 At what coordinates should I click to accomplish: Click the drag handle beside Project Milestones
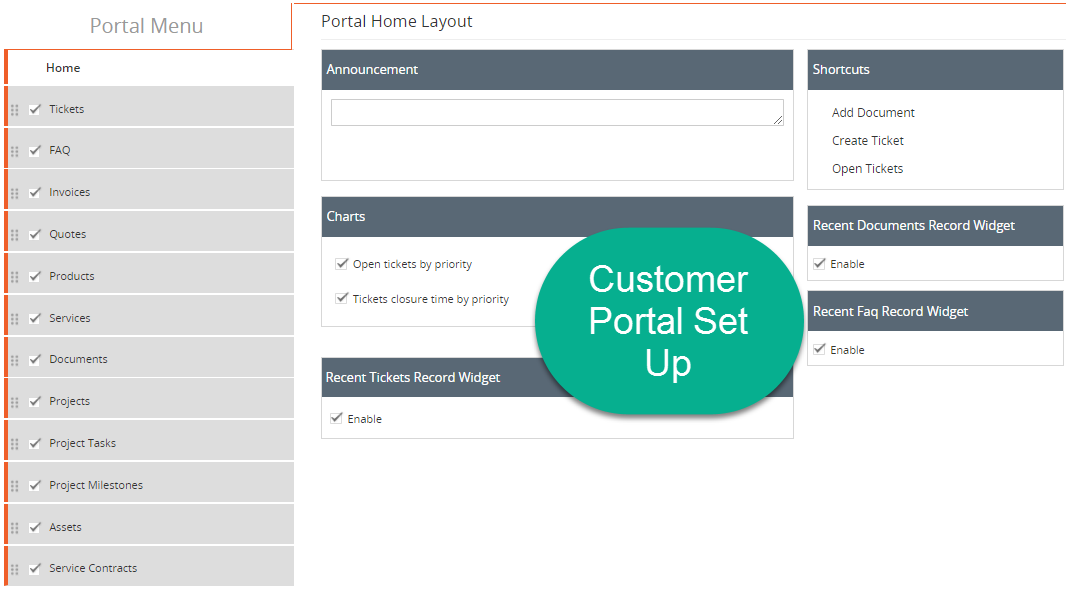click(x=14, y=485)
